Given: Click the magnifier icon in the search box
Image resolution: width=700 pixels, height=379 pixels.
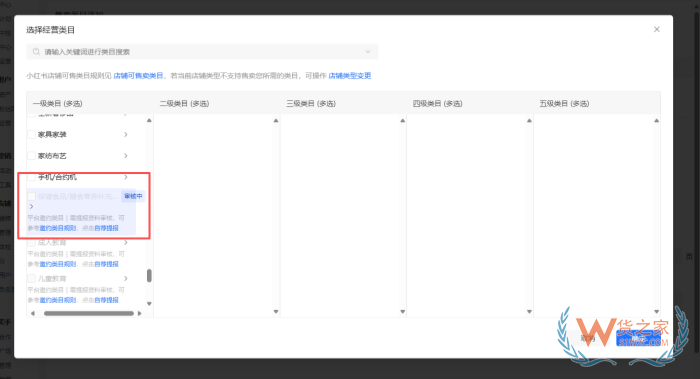Looking at the screenshot, I should (36, 52).
